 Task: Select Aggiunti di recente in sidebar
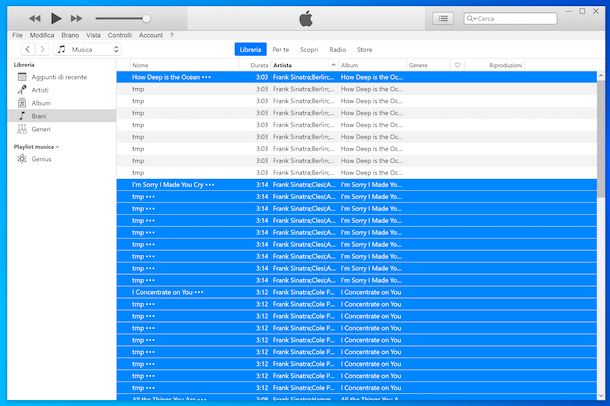62,77
